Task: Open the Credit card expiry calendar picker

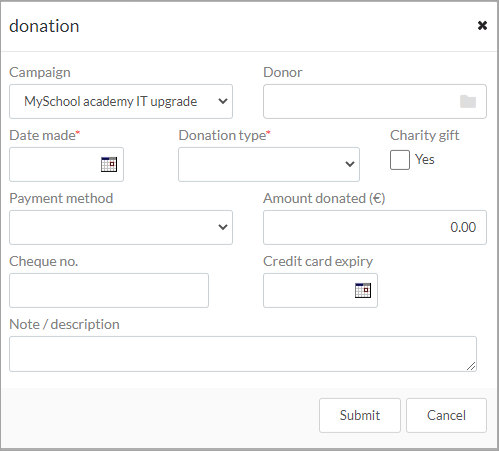Action: (x=363, y=290)
